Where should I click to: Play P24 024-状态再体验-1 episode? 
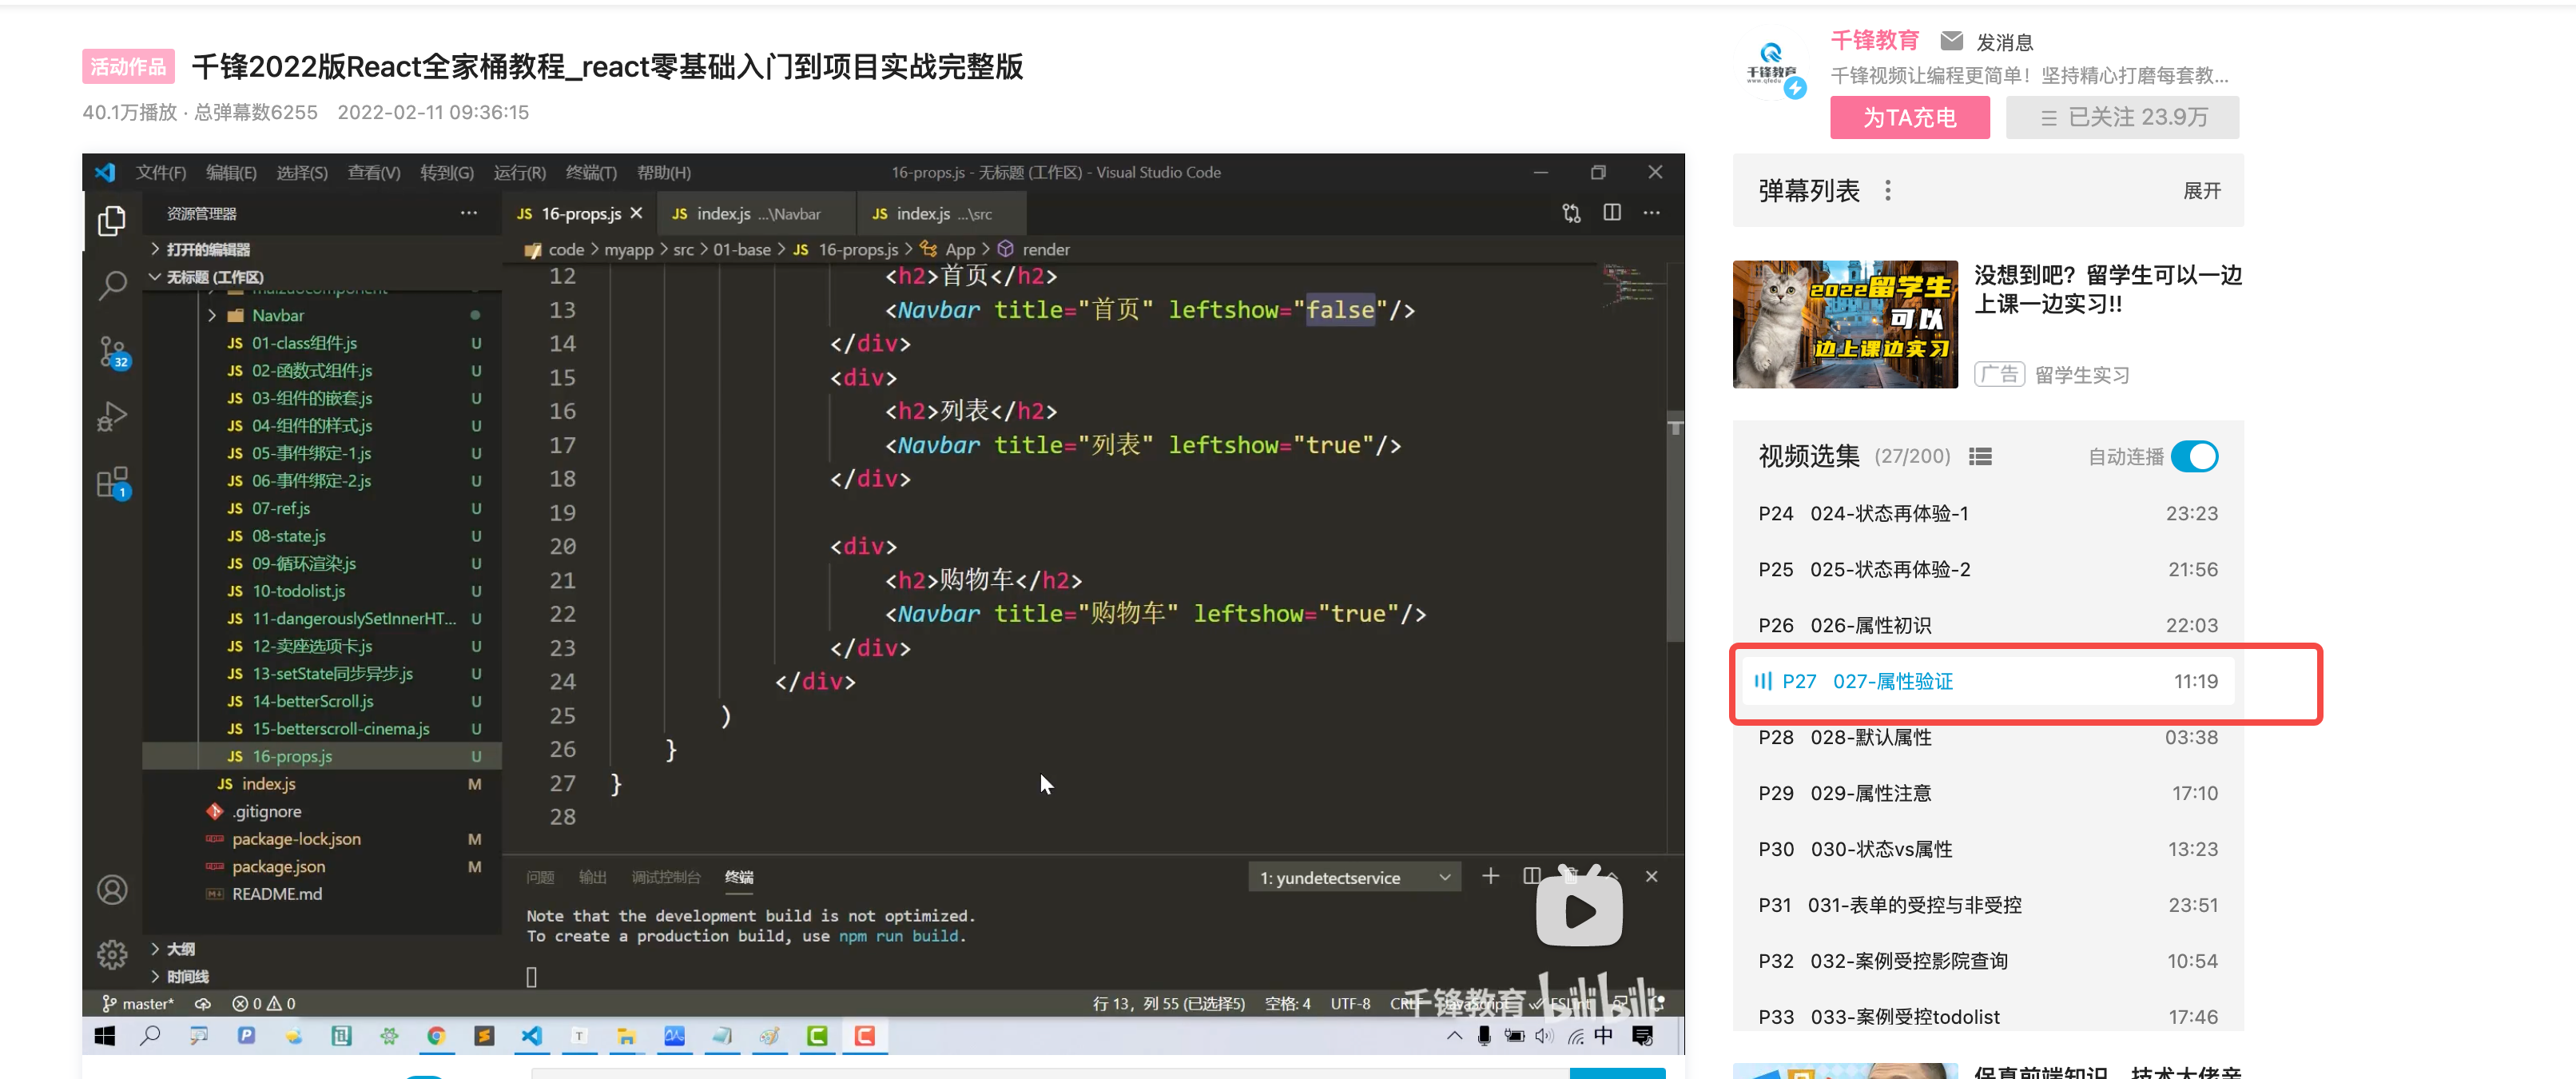(x=1987, y=513)
